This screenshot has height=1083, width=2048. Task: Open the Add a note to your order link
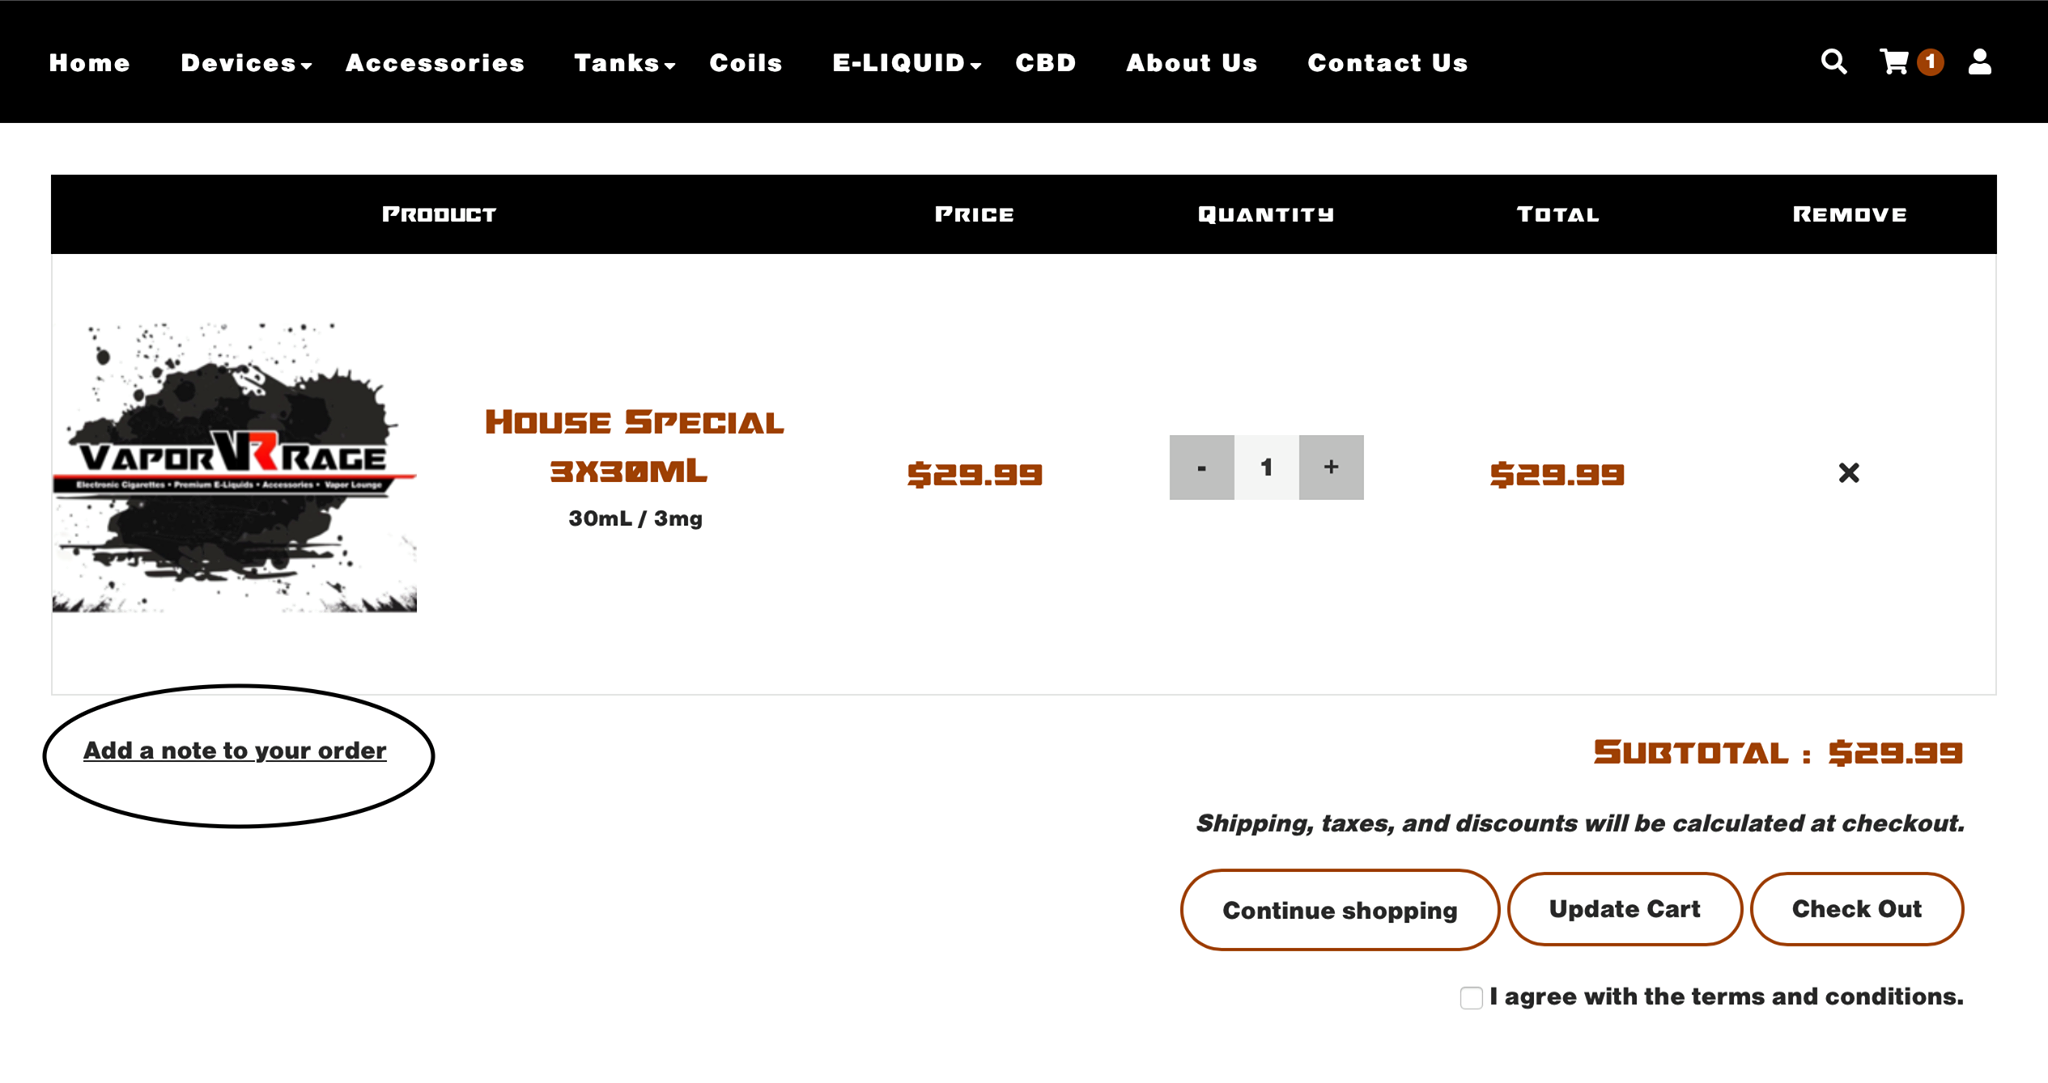235,751
